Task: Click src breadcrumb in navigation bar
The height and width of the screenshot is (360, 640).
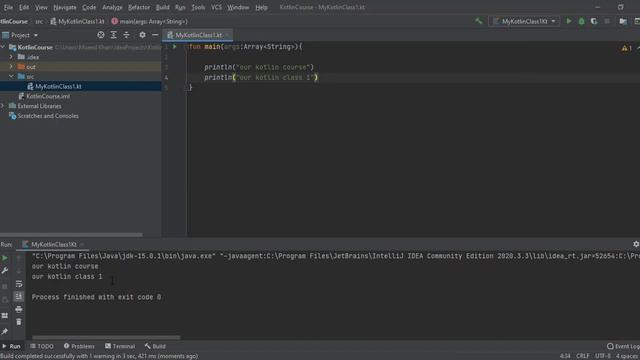Action: point(39,21)
